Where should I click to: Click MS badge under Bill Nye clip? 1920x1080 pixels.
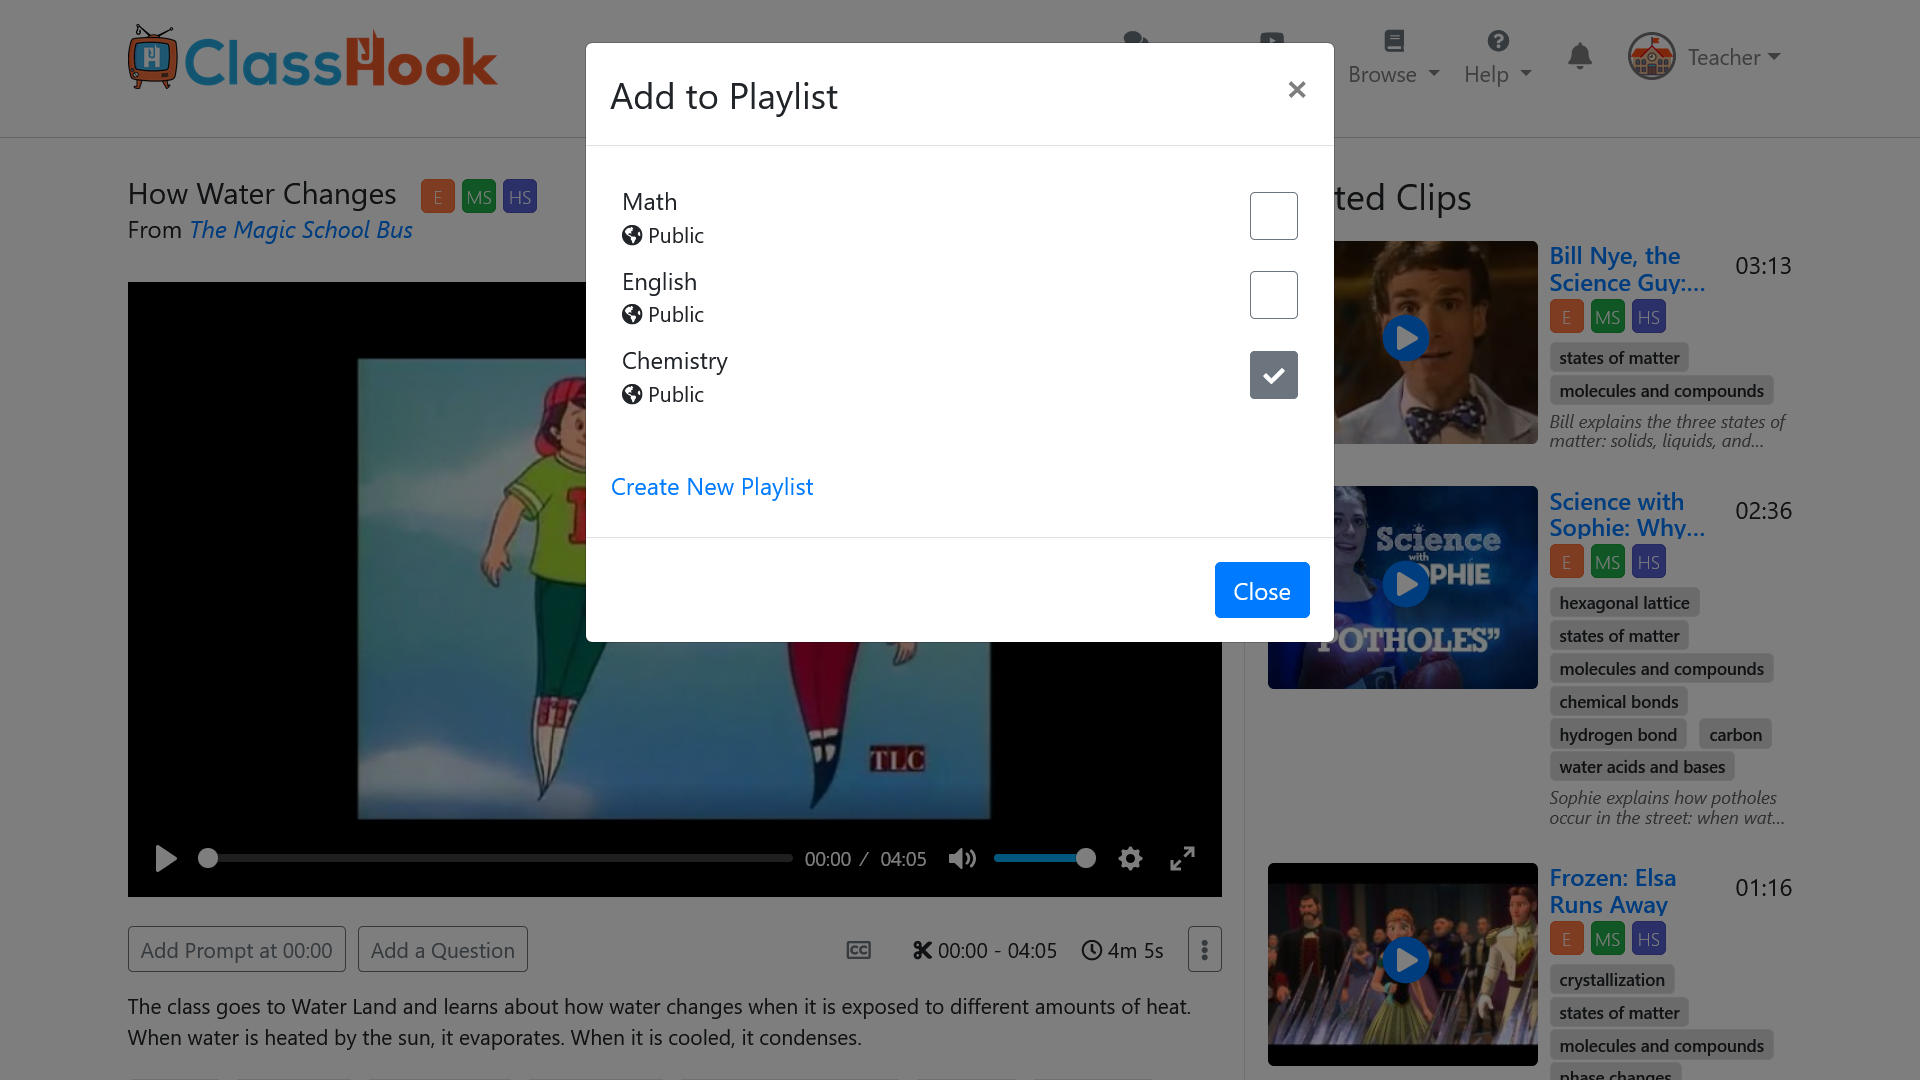click(x=1608, y=318)
